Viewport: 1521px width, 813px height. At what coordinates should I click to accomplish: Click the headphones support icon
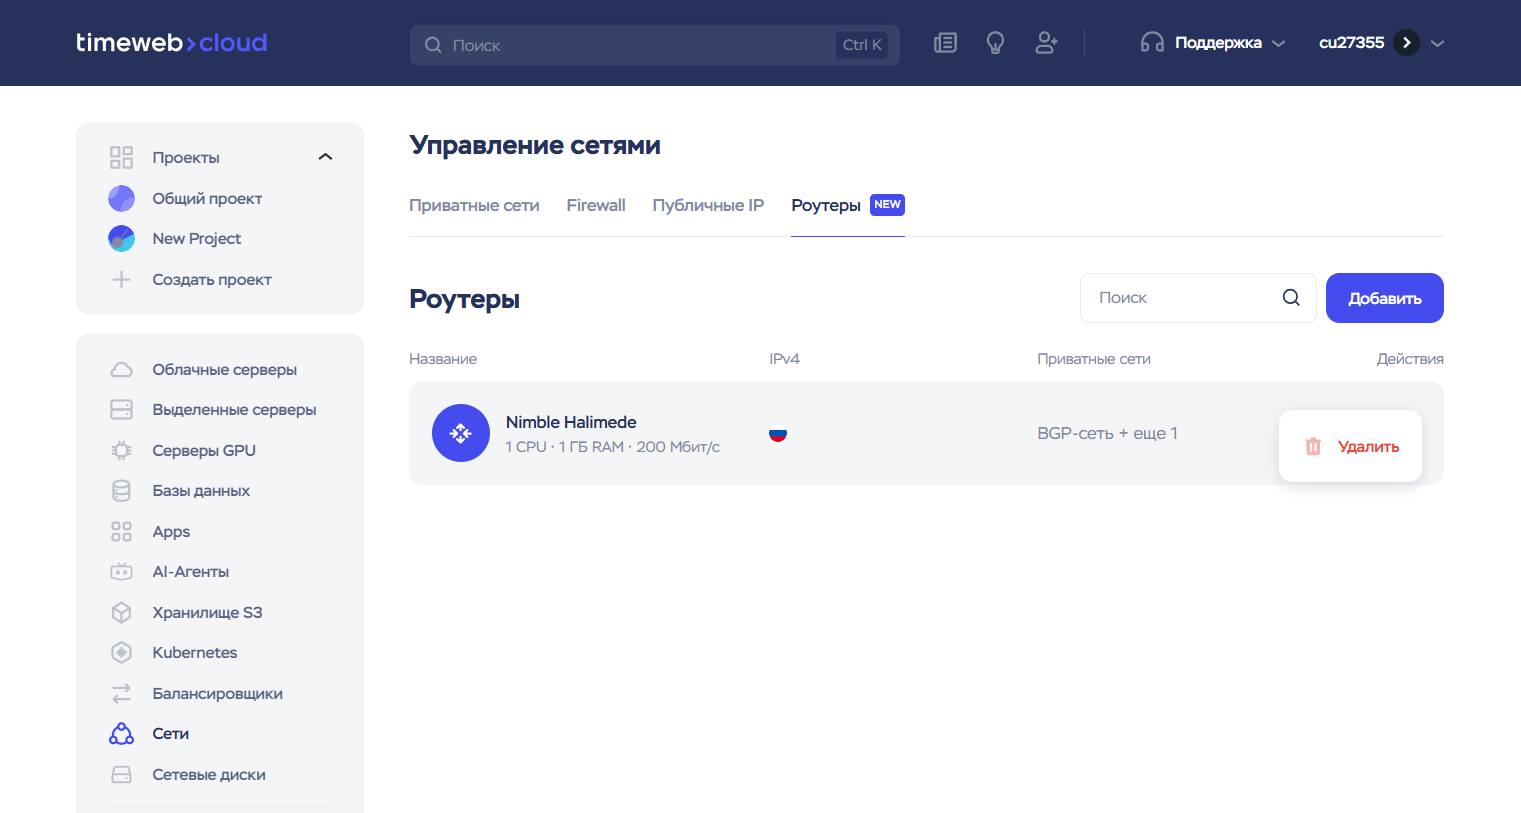[x=1152, y=43]
